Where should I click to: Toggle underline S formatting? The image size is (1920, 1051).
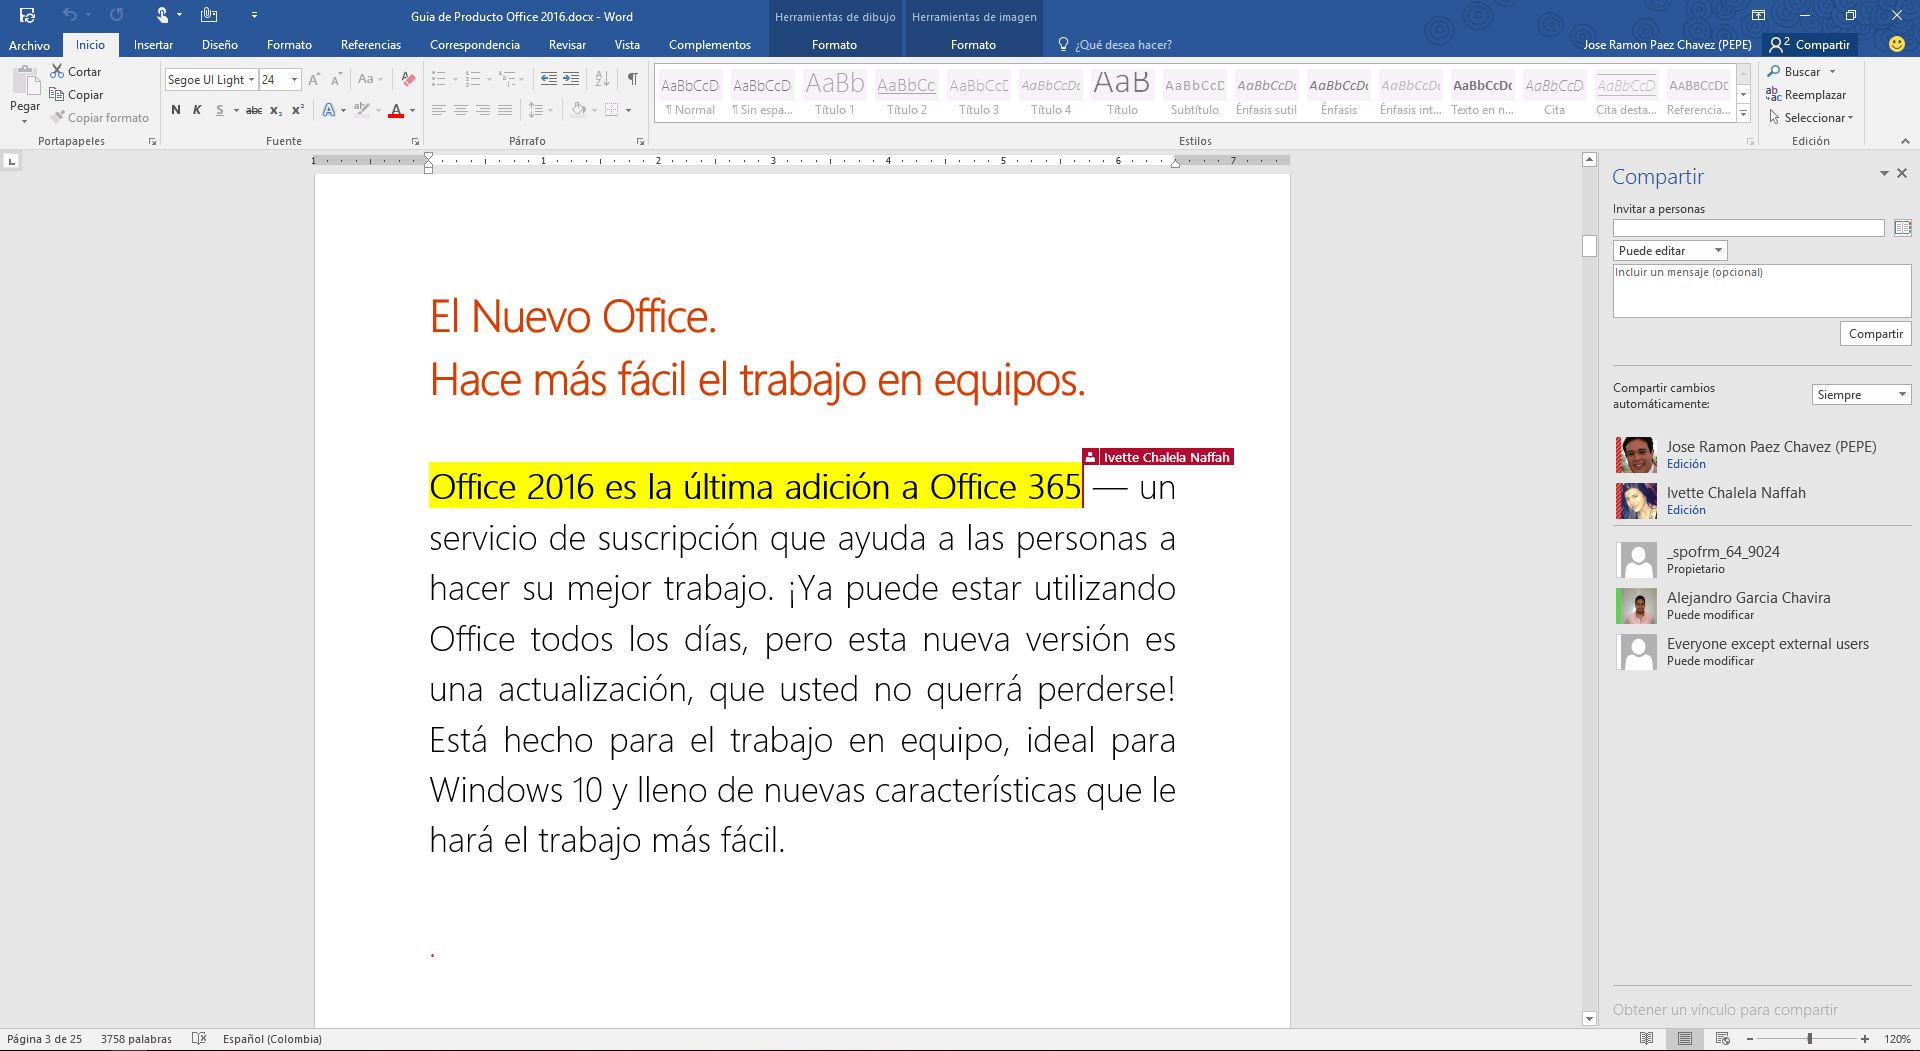click(219, 110)
